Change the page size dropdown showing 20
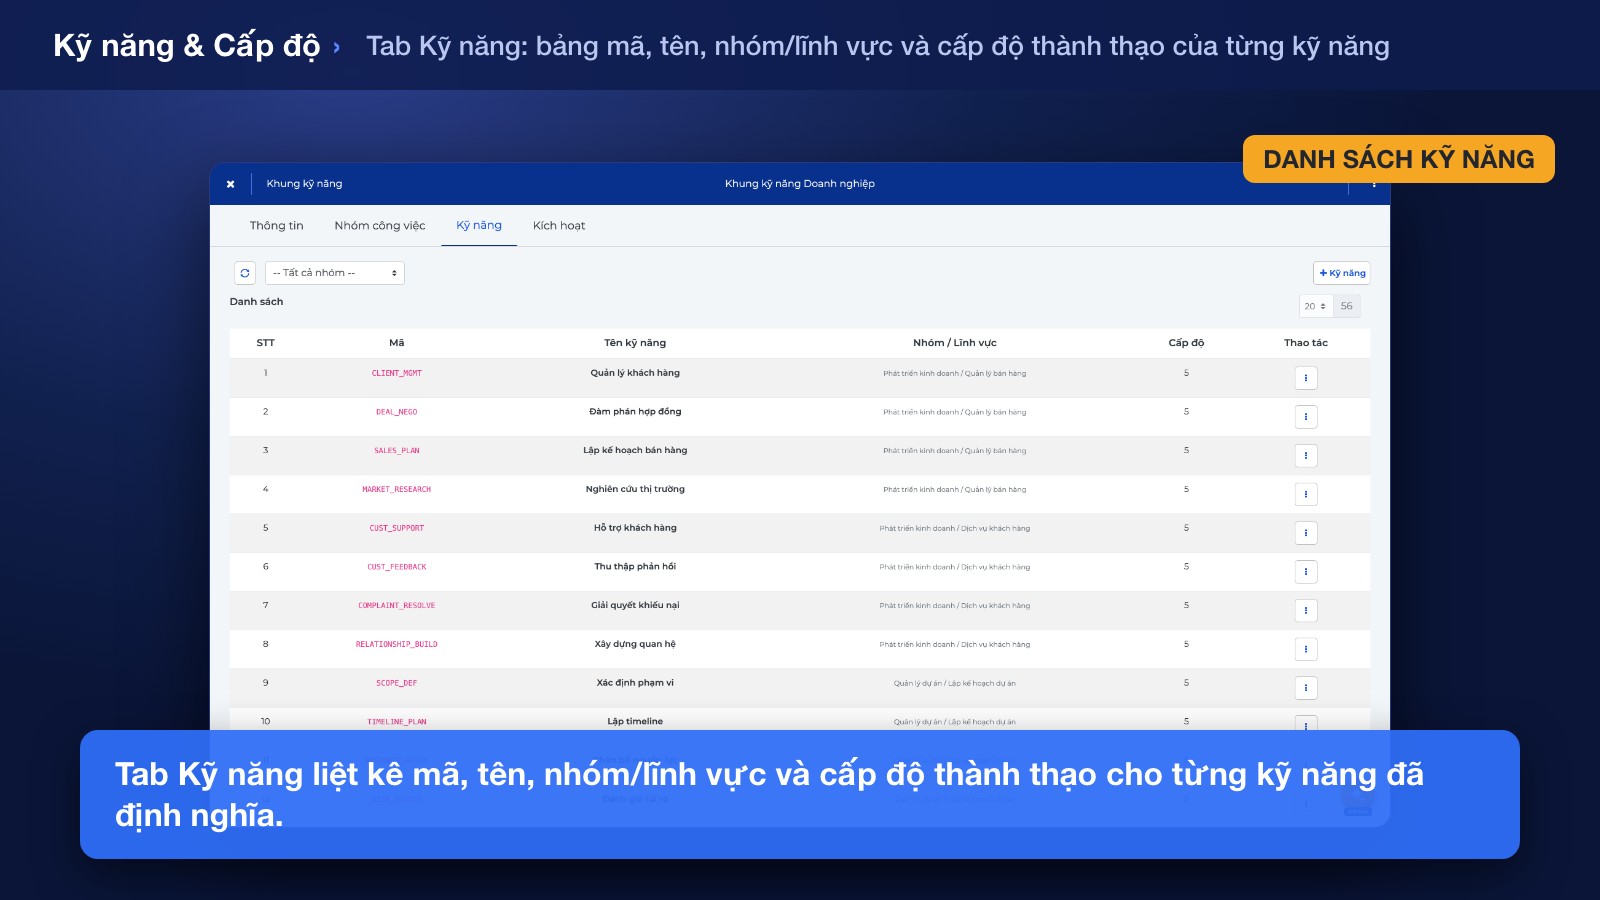 [x=1315, y=306]
